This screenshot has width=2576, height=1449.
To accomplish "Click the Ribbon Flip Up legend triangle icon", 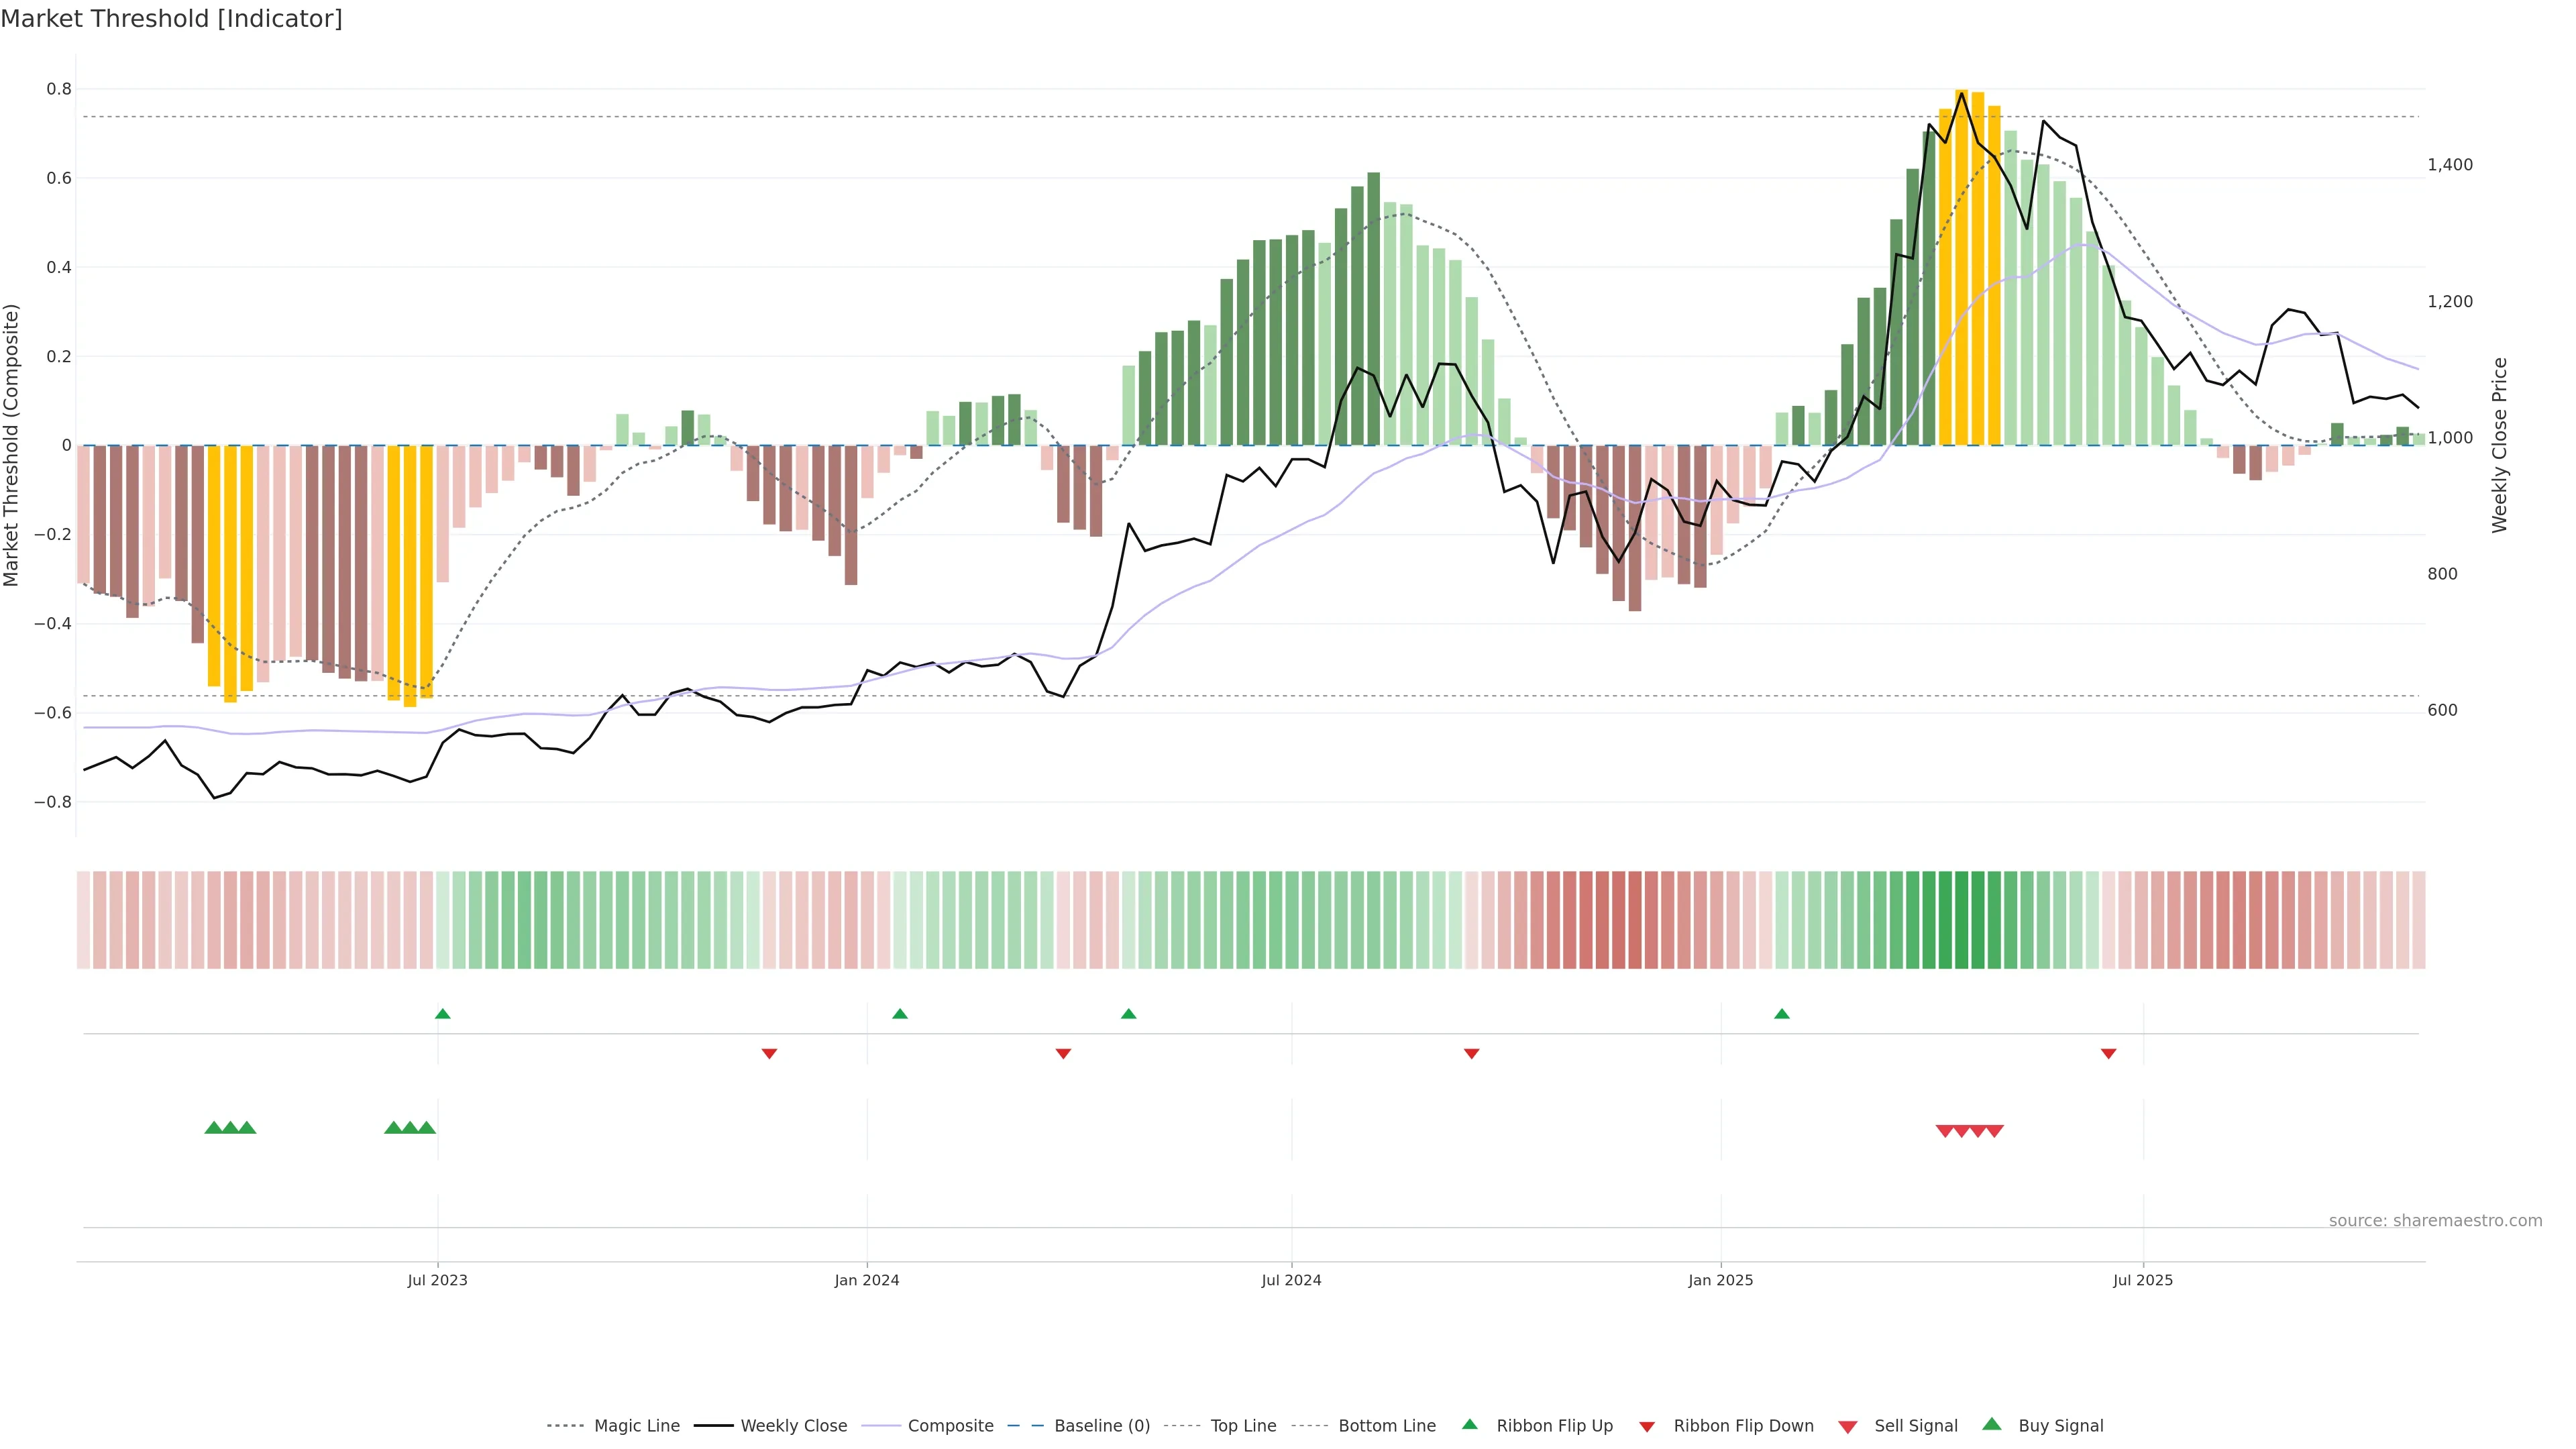I will pos(1469,1424).
